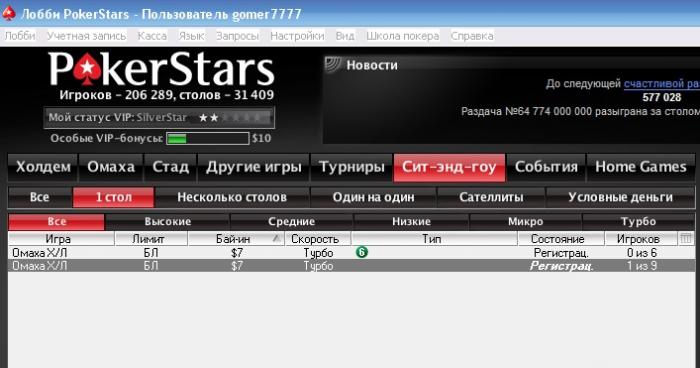
Task: Click the Раздача №64 774 000 000 news line
Action: (580, 111)
